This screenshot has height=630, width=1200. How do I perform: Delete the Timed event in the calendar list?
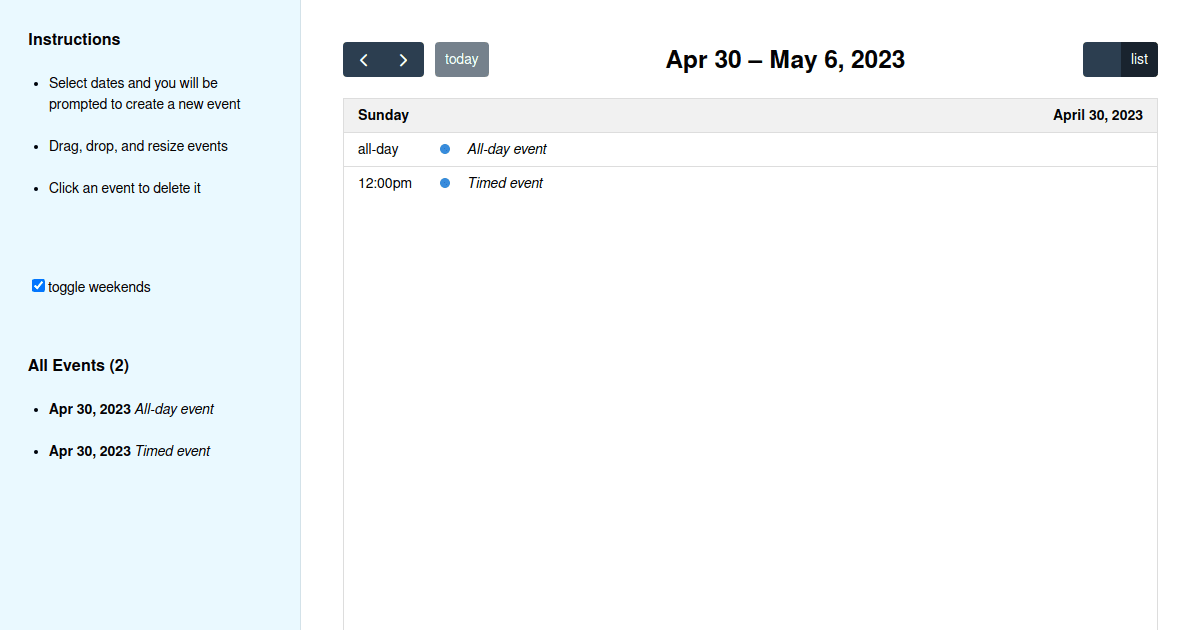[x=505, y=183]
